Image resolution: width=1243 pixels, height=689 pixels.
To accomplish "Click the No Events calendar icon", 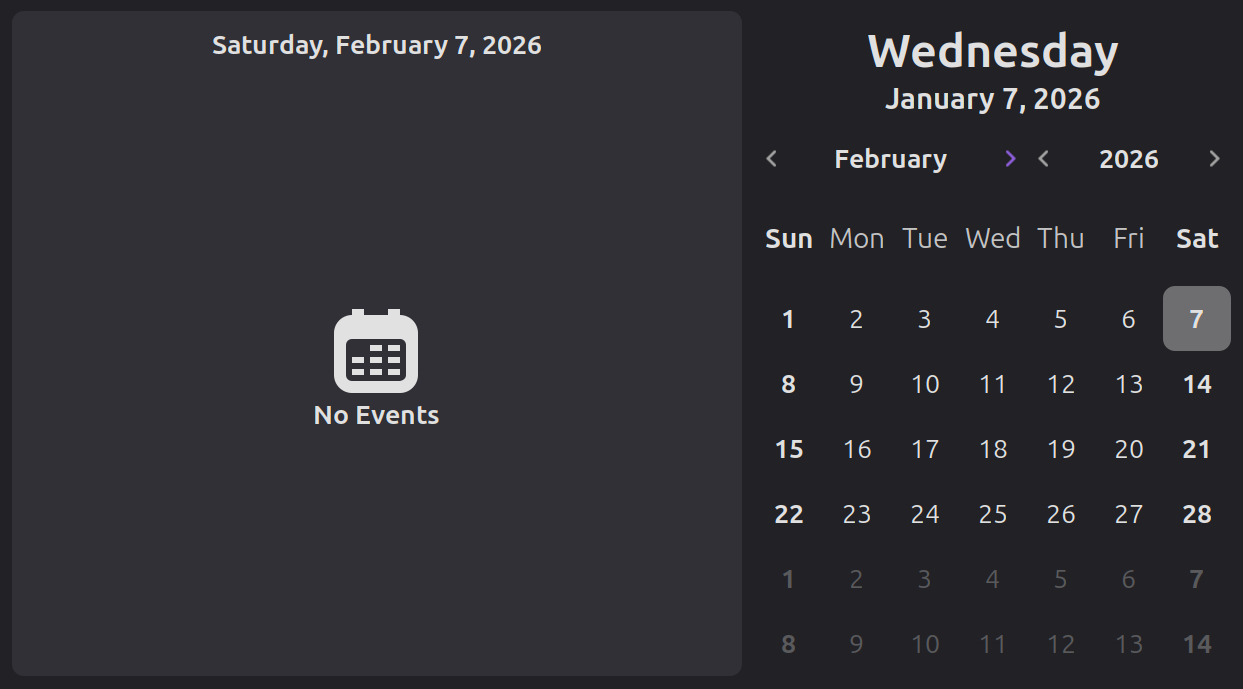I will [x=376, y=351].
